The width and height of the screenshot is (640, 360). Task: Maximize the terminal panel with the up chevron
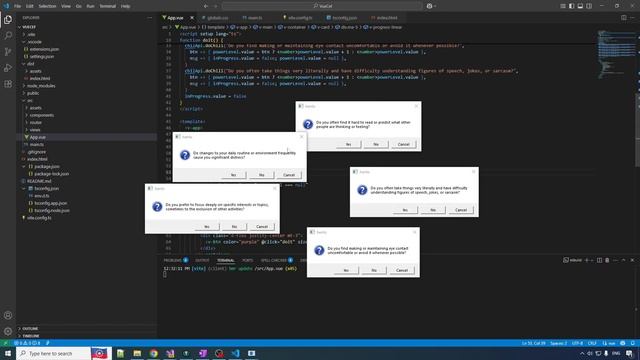coord(623,260)
